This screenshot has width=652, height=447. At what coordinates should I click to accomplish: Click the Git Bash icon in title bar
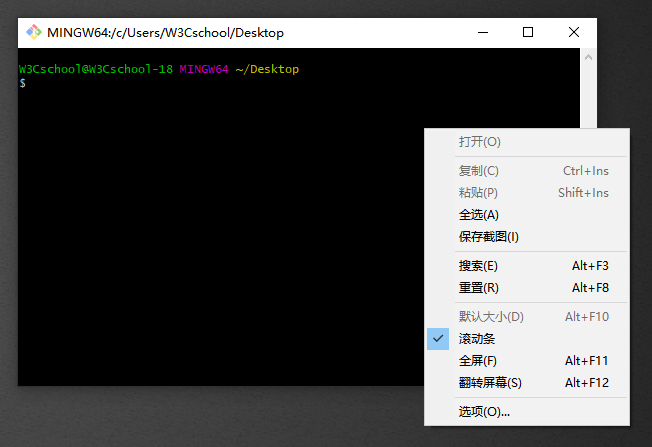click(33, 32)
